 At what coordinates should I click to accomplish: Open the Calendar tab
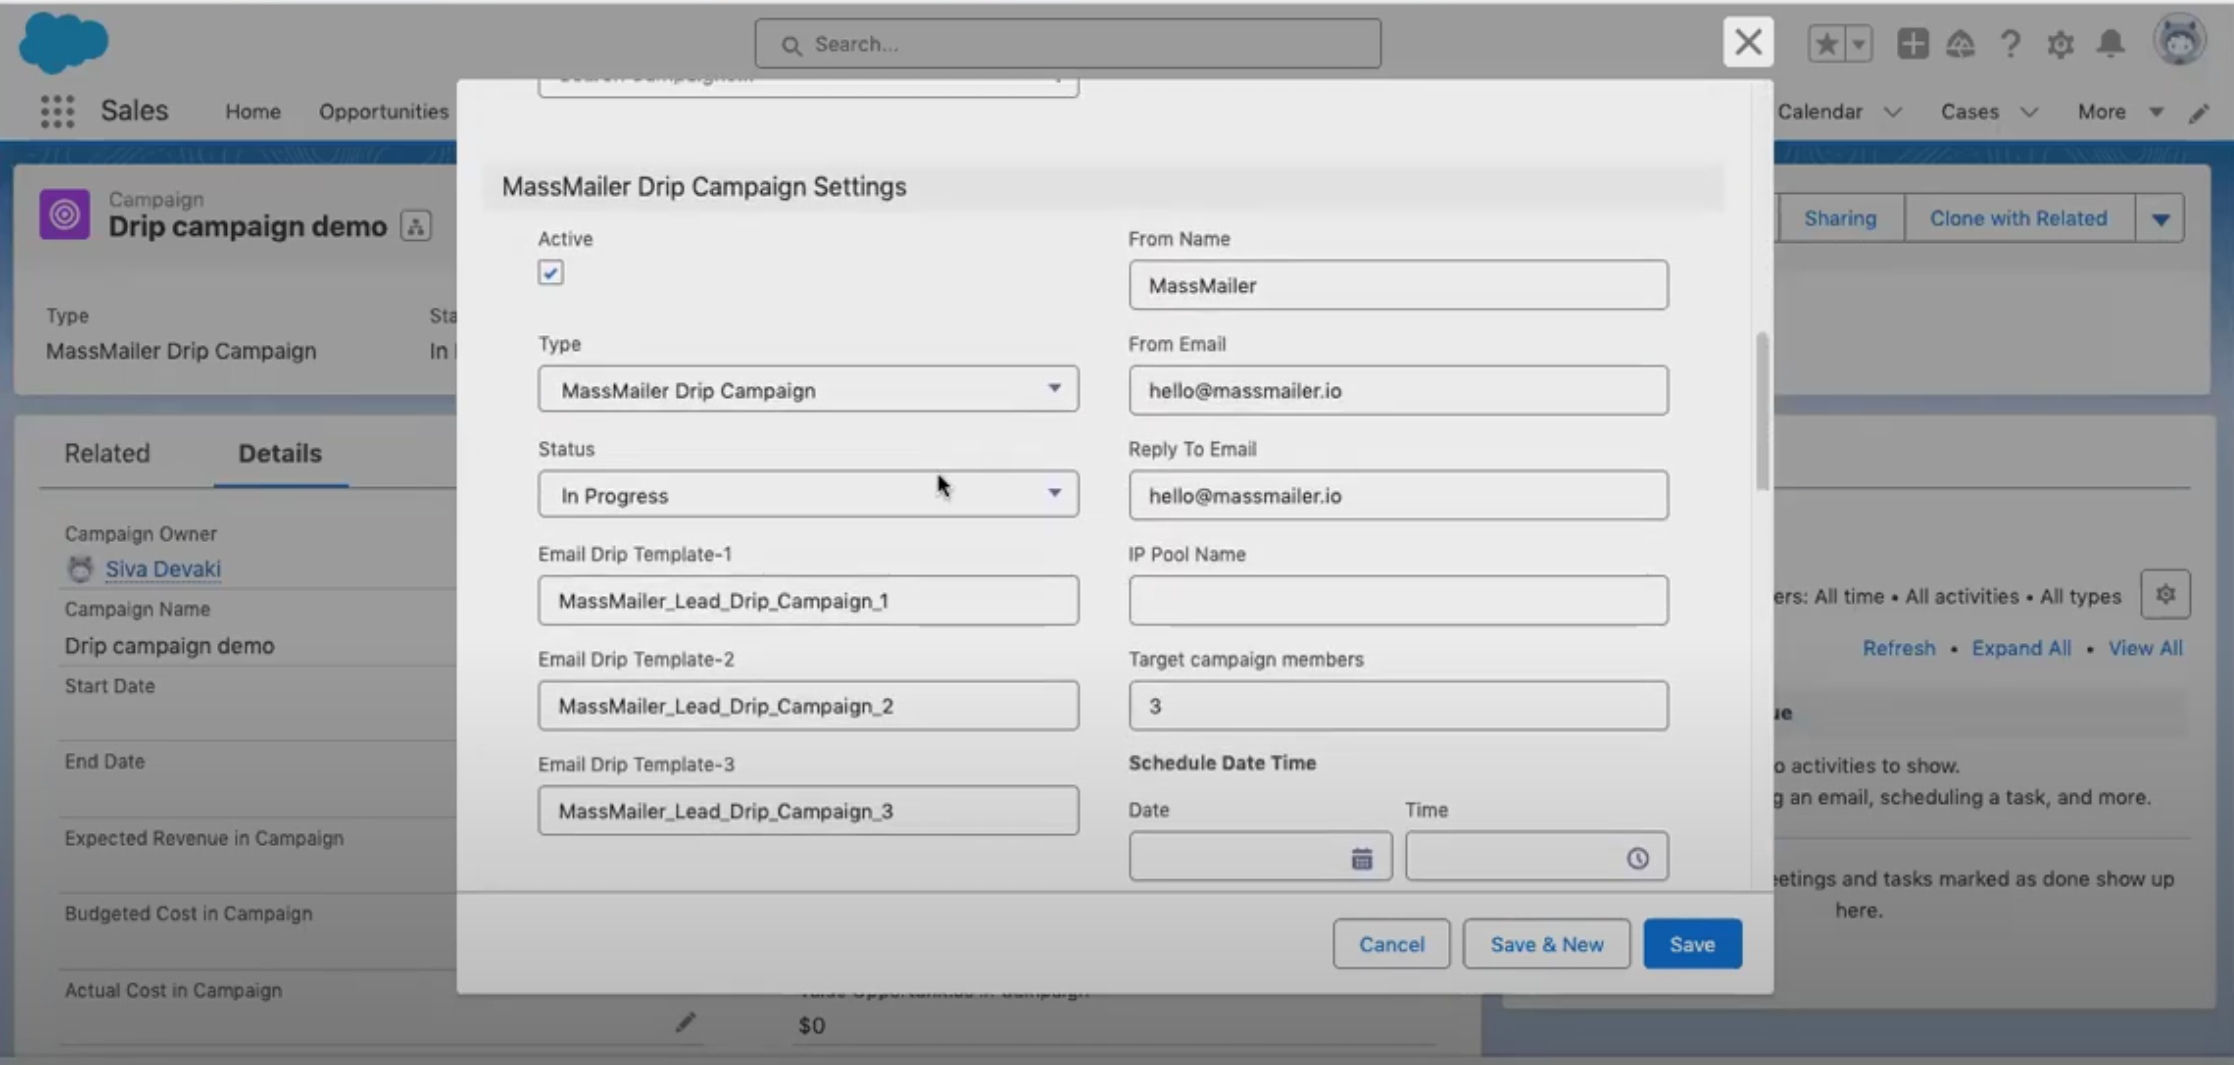click(x=1820, y=111)
